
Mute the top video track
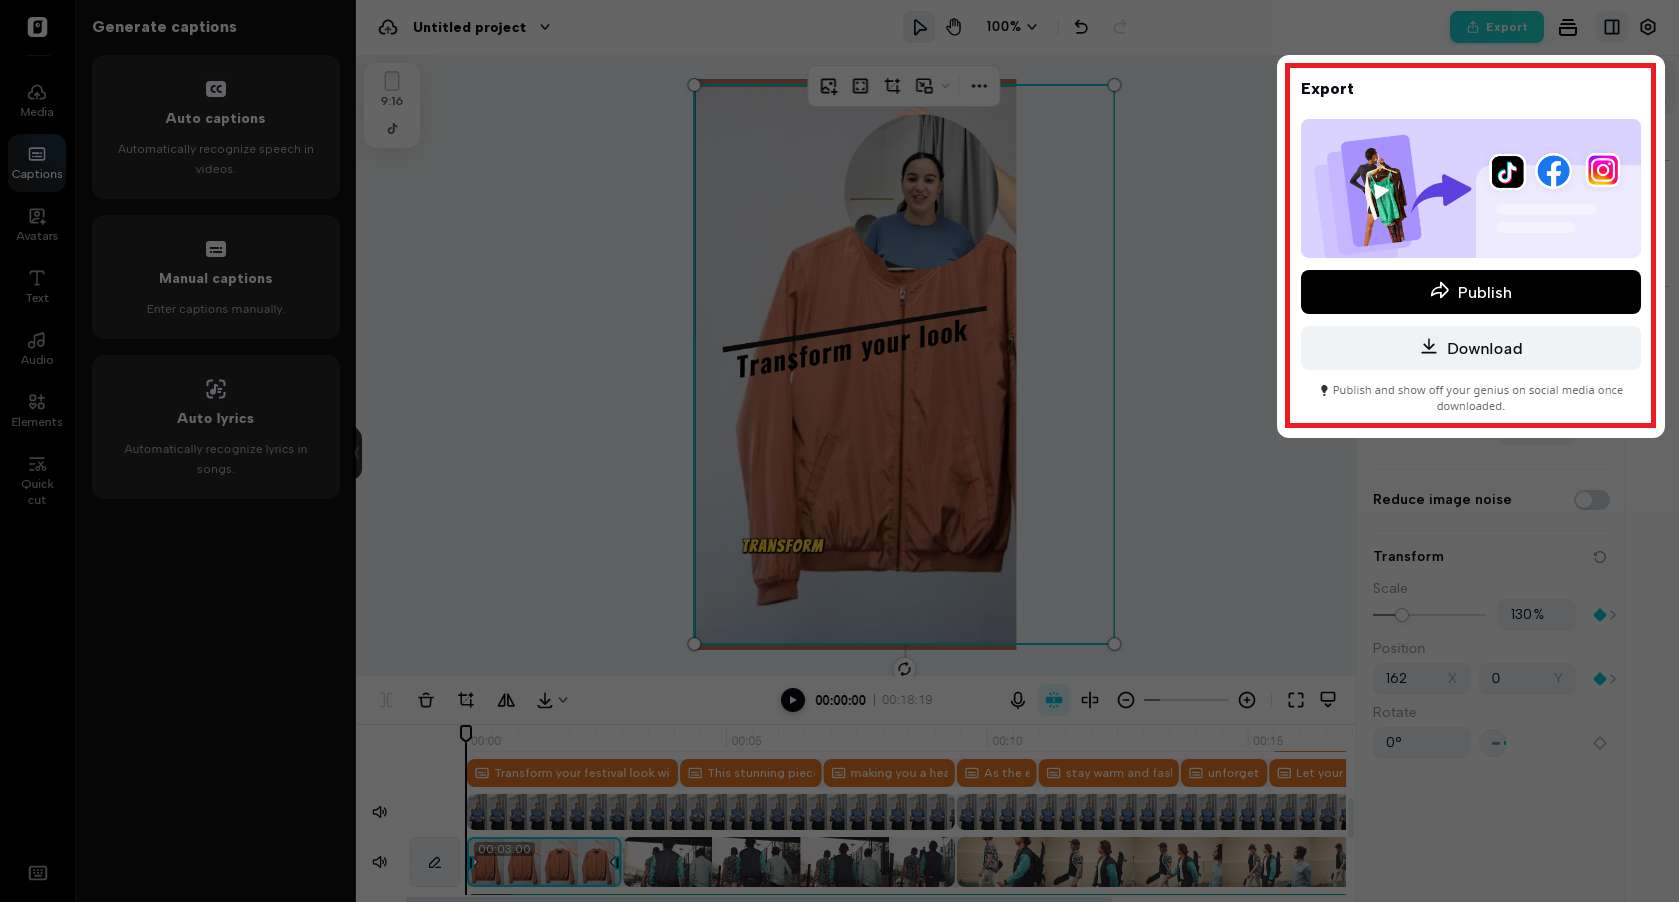pos(379,811)
